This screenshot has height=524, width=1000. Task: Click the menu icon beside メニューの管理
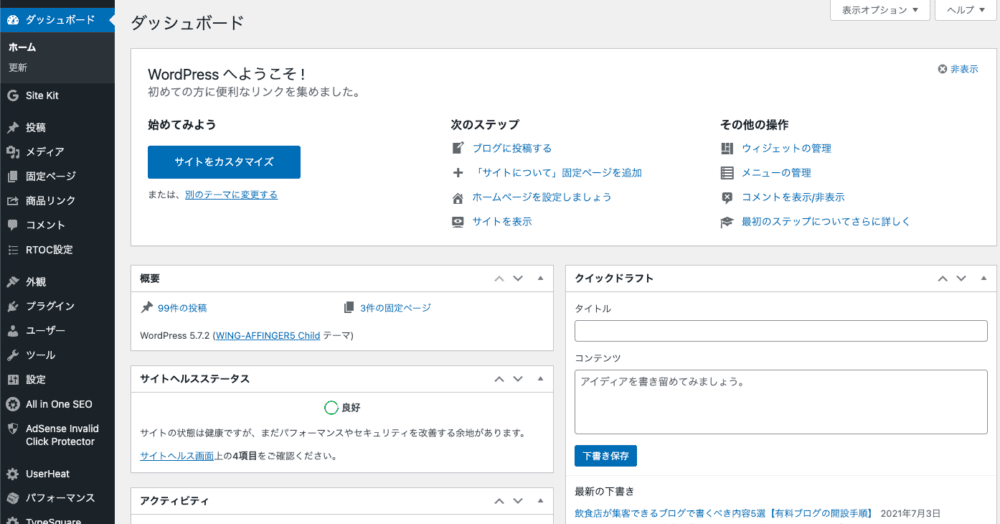point(727,173)
